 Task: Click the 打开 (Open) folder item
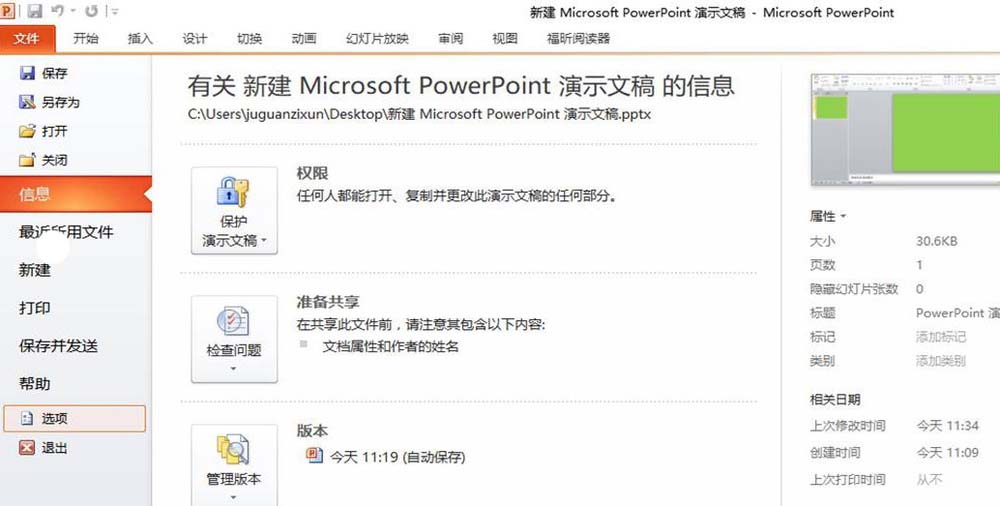tap(43, 131)
